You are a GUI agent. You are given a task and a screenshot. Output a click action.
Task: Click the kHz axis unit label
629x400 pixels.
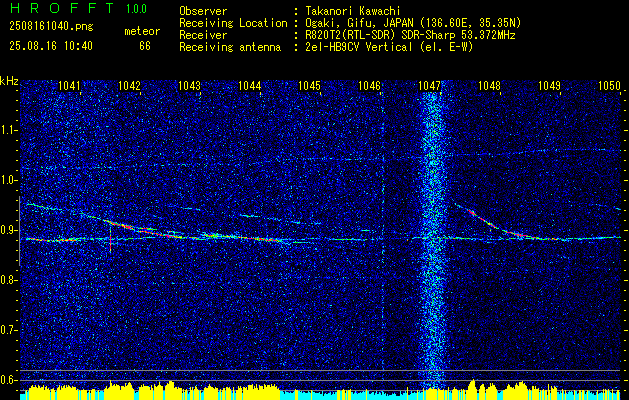[9, 81]
